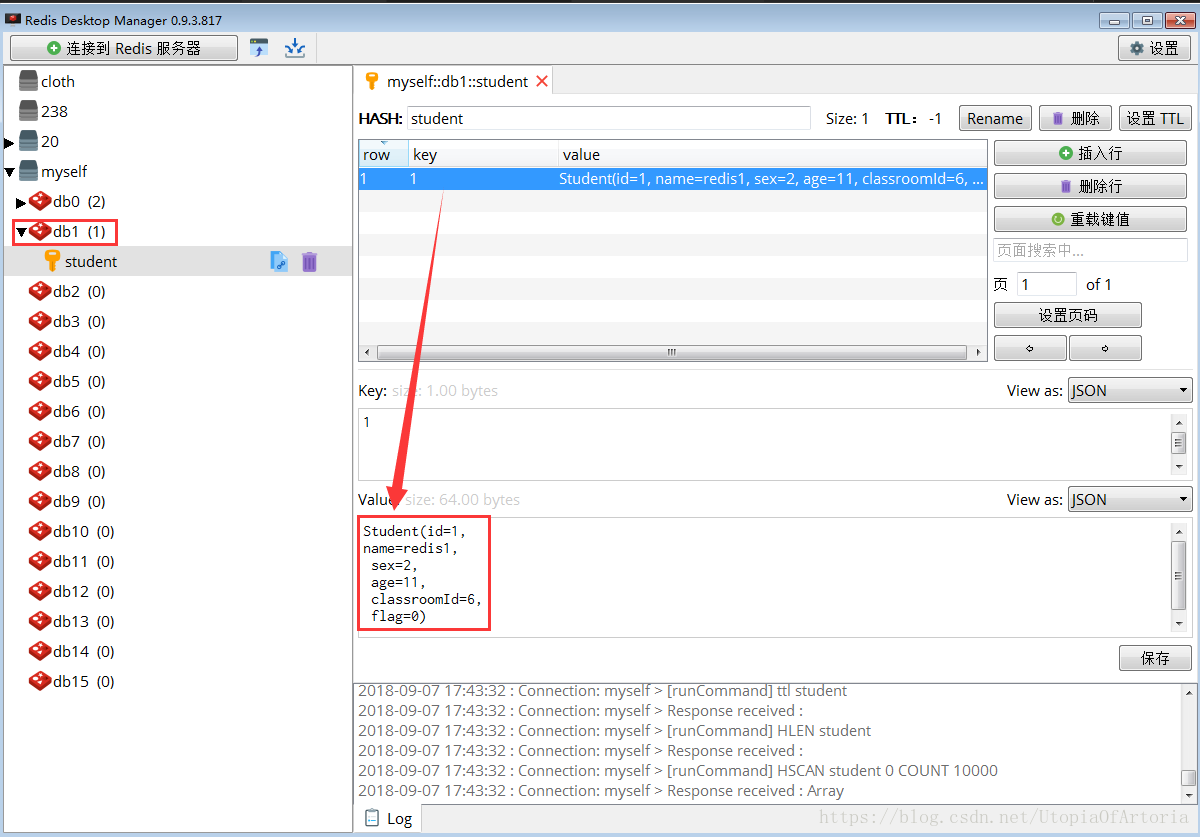Click the myself server icon

click(28, 171)
